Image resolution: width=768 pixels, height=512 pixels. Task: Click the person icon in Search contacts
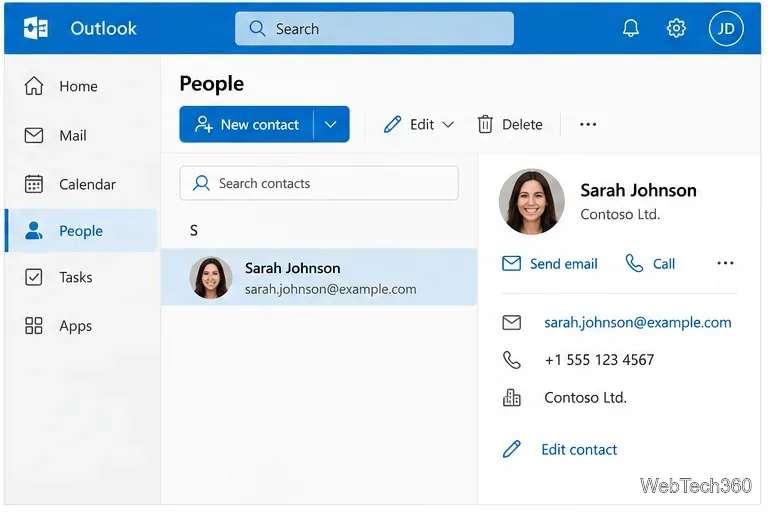(201, 183)
